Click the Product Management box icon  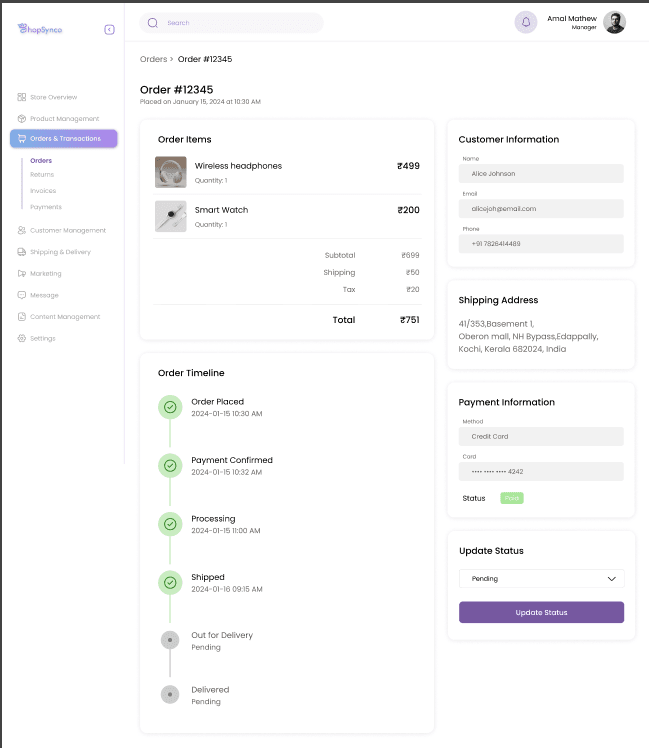pos(21,118)
